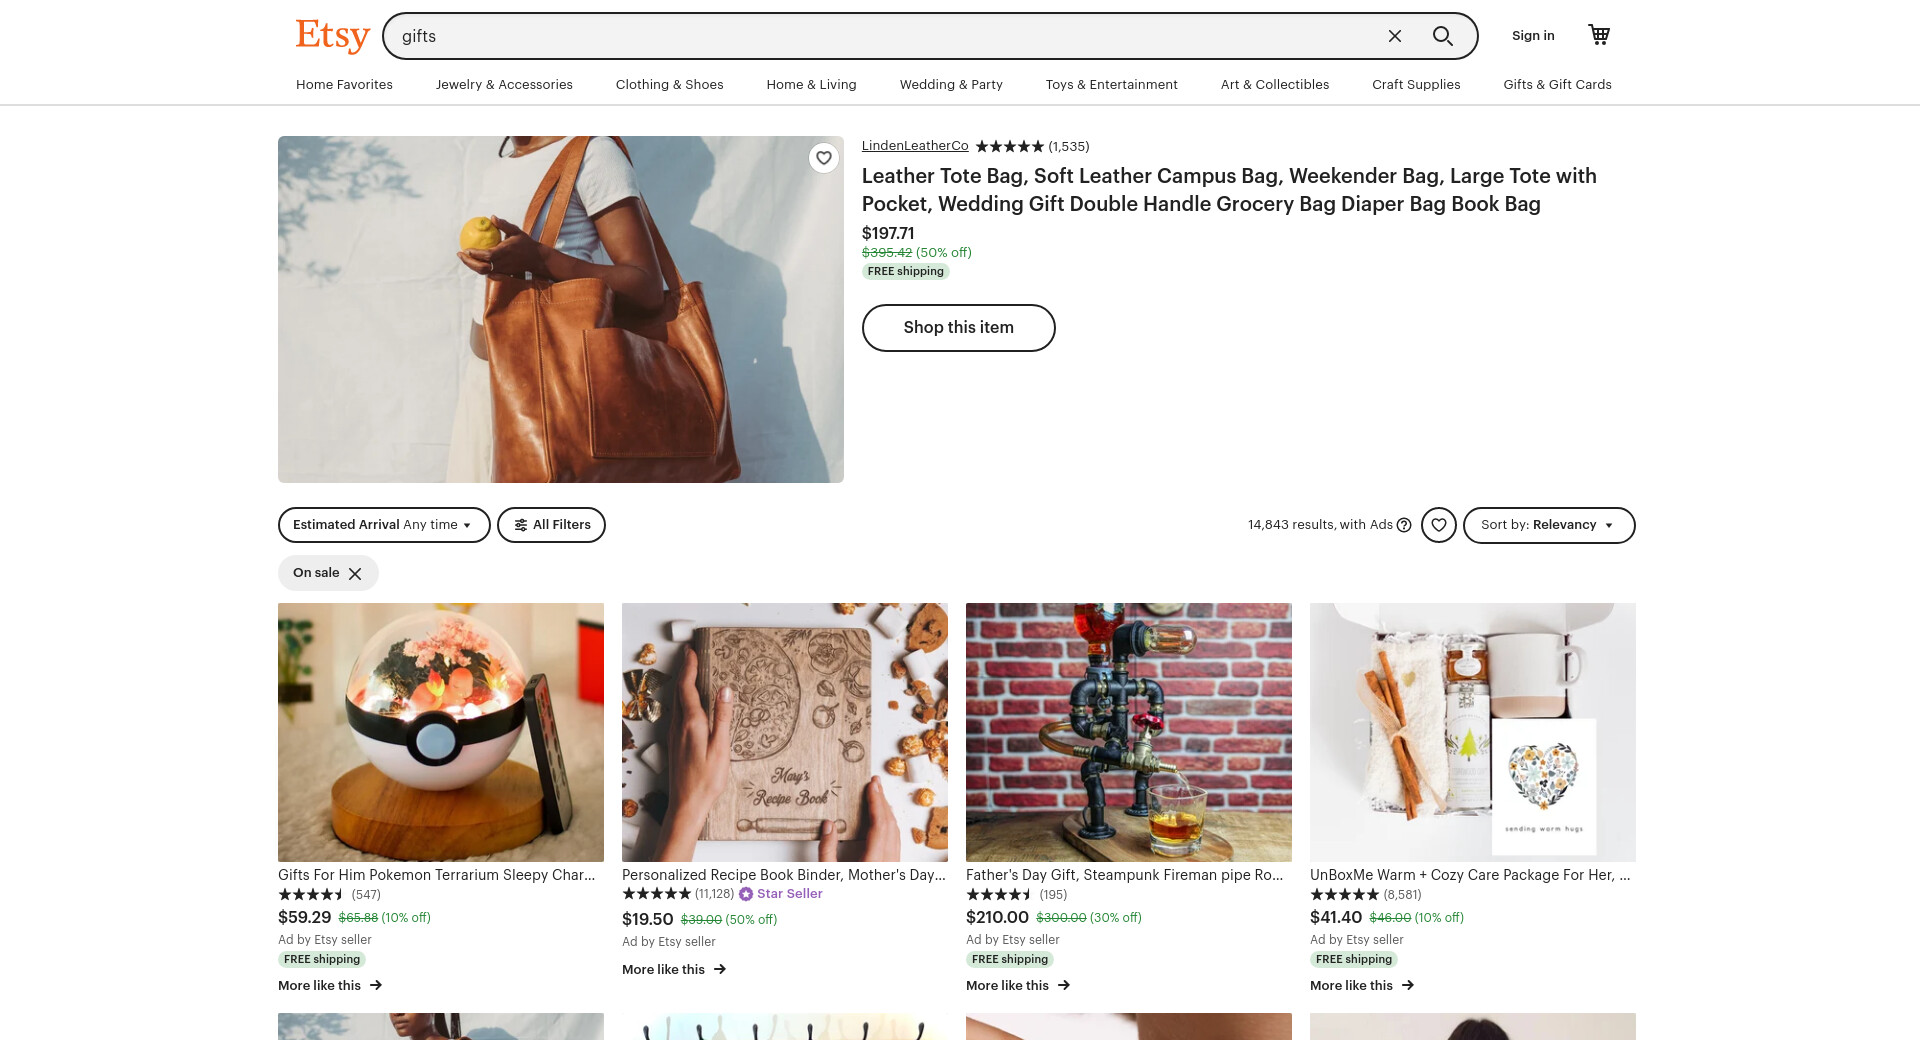Click inside the gifts search box
Screen dimensions: 1920x1040
point(880,36)
